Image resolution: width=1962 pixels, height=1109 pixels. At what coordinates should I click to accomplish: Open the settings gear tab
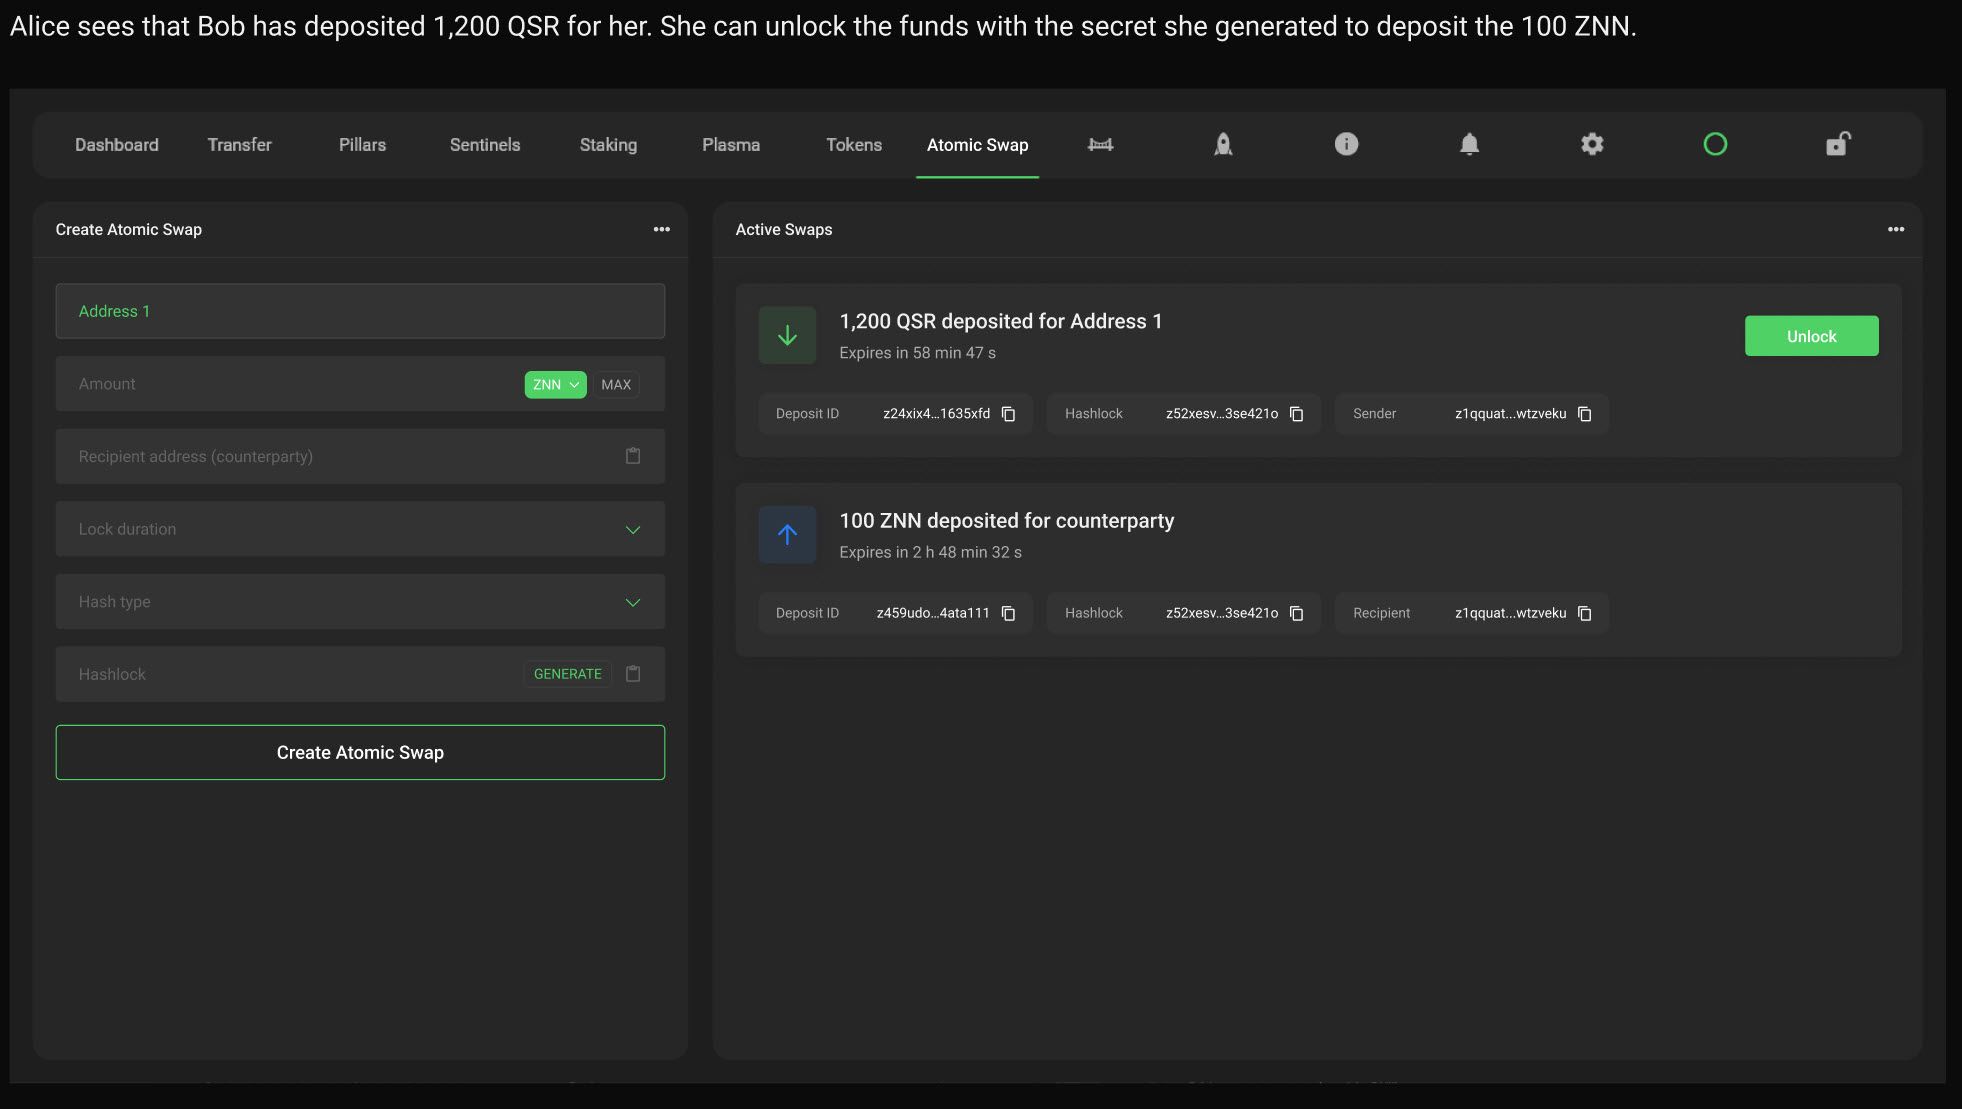1592,145
